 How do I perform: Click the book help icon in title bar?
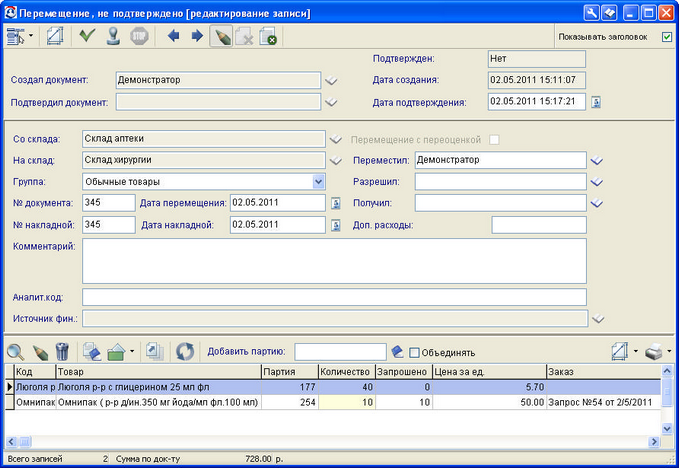pyautogui.click(x=609, y=13)
